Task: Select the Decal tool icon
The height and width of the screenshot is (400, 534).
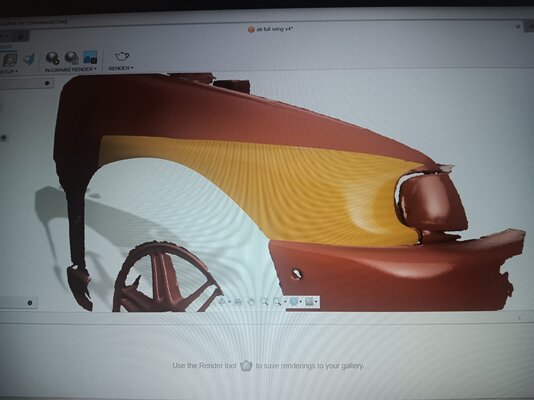Action: point(29,59)
